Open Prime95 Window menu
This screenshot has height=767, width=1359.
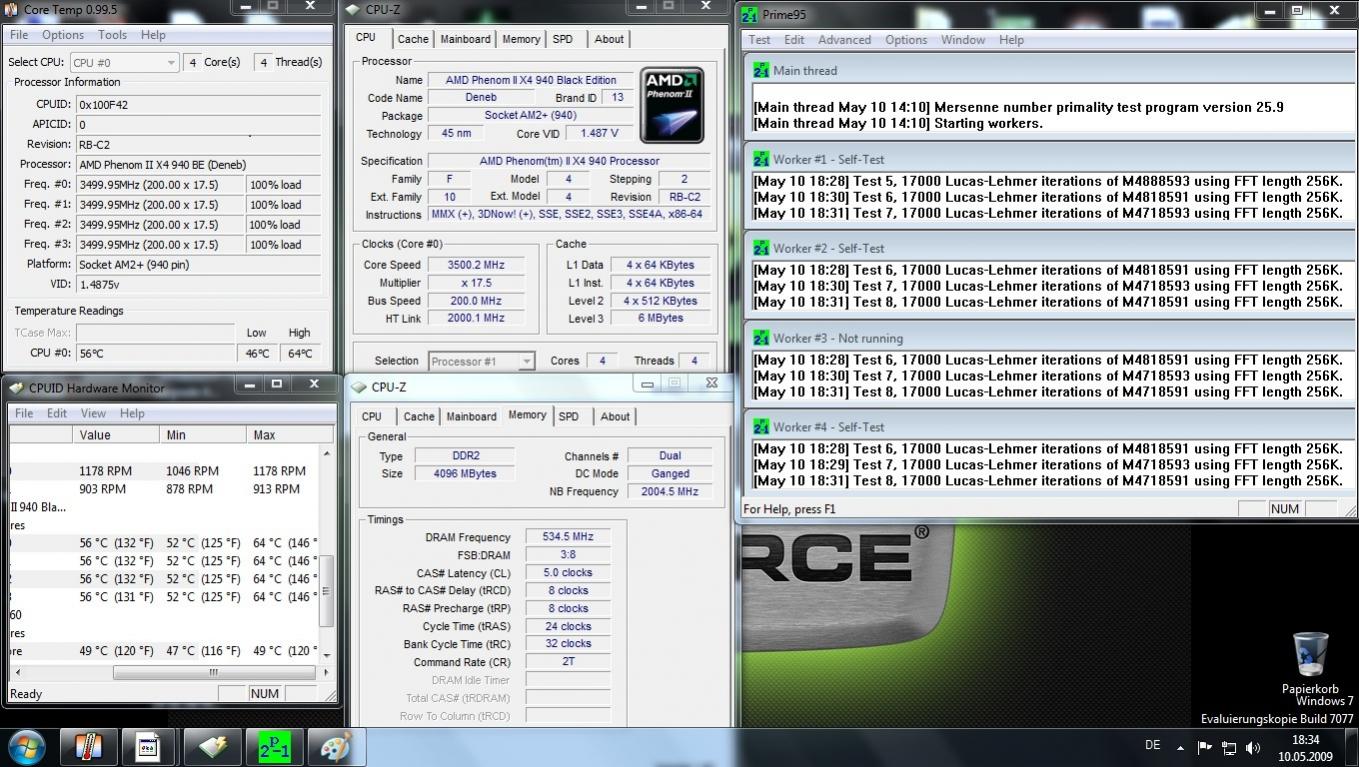pos(964,40)
